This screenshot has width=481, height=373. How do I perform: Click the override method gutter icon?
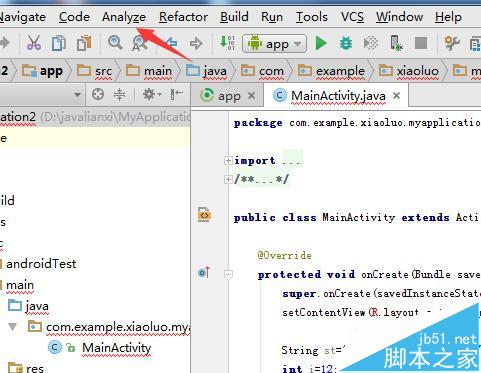[204, 273]
